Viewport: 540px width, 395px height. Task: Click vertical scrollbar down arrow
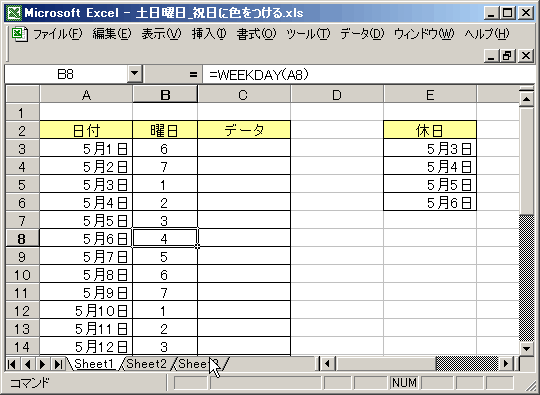(527, 348)
